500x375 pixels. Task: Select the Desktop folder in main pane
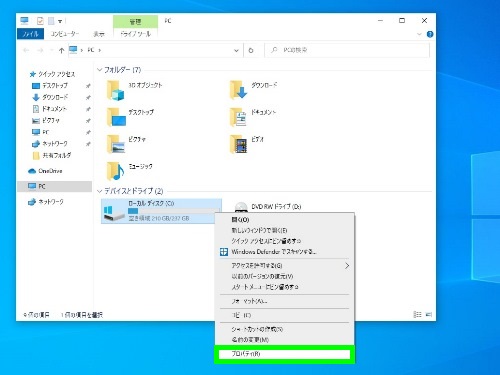(130, 117)
